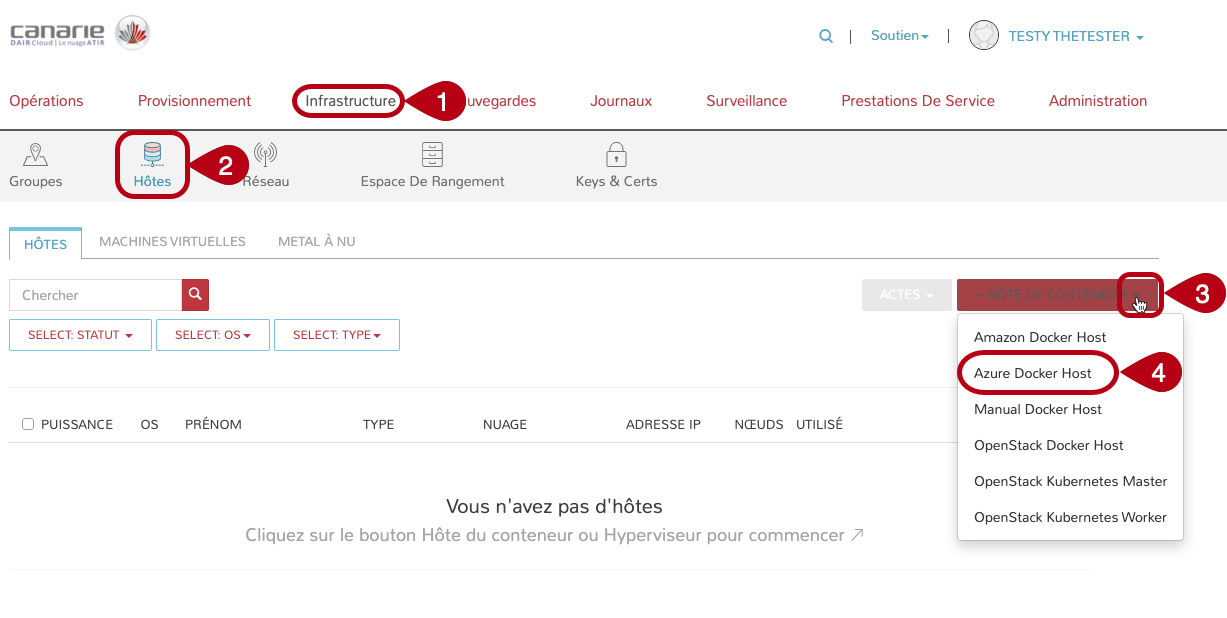Select OpenStack Kubernetes Master option
Viewport: 1227px width, 618px height.
pos(1070,481)
